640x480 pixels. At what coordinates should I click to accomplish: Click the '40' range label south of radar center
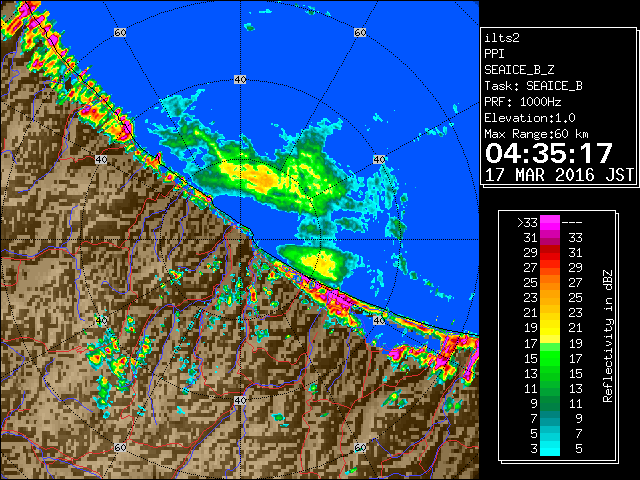pyautogui.click(x=240, y=400)
